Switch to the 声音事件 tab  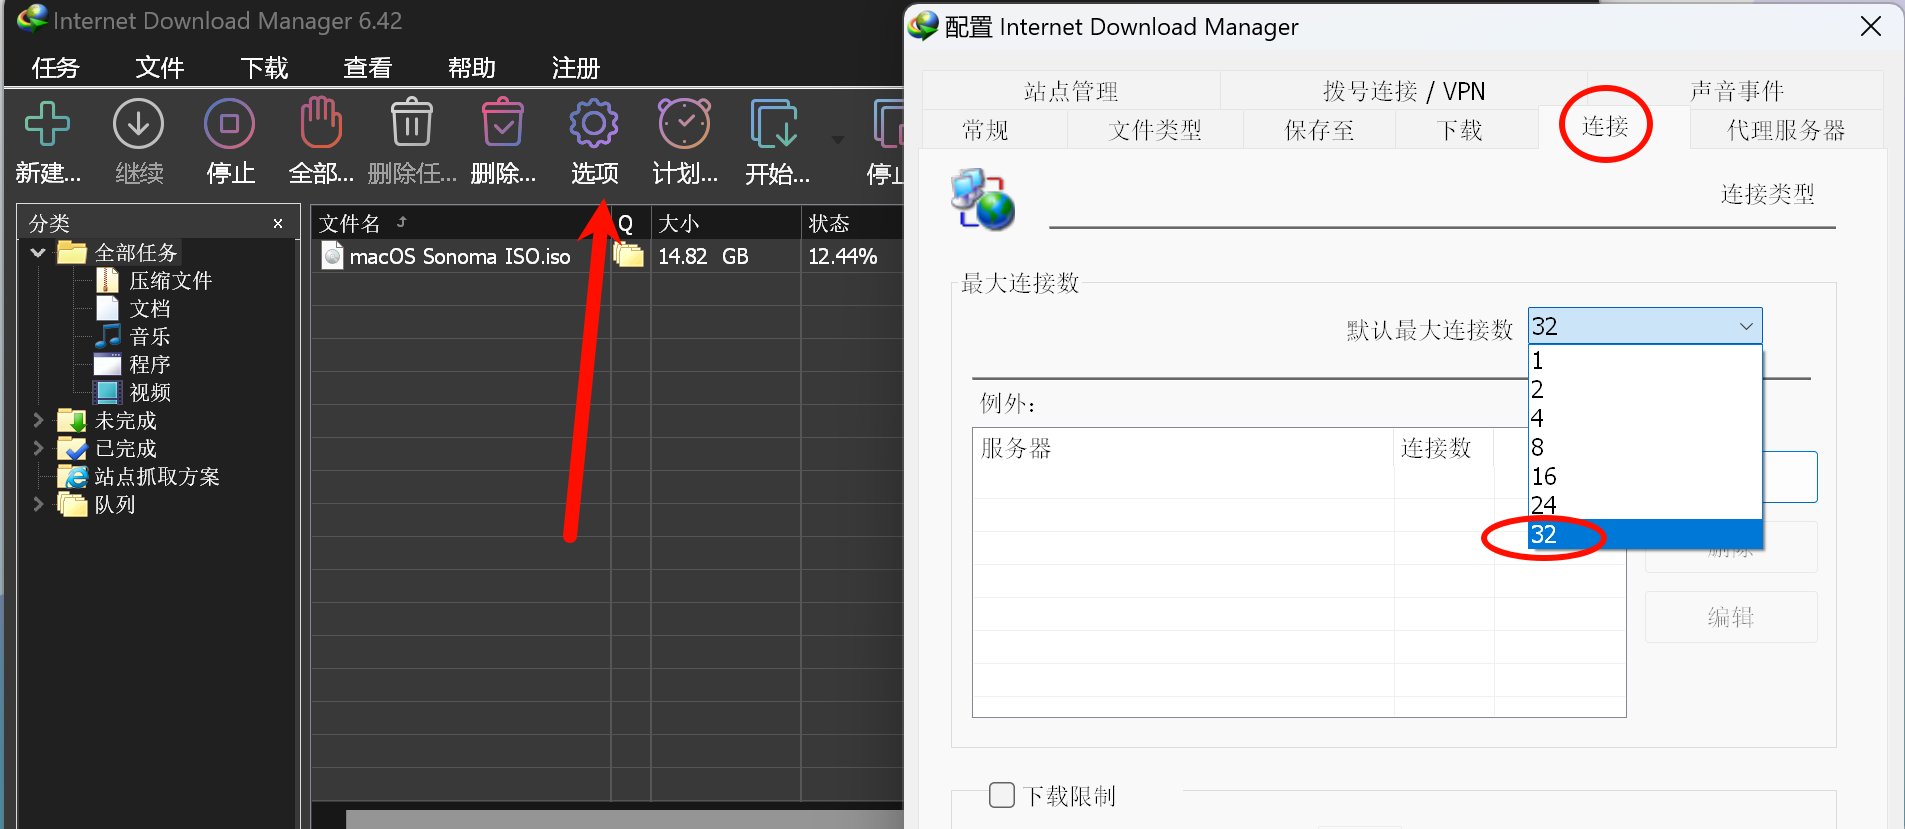click(1737, 91)
